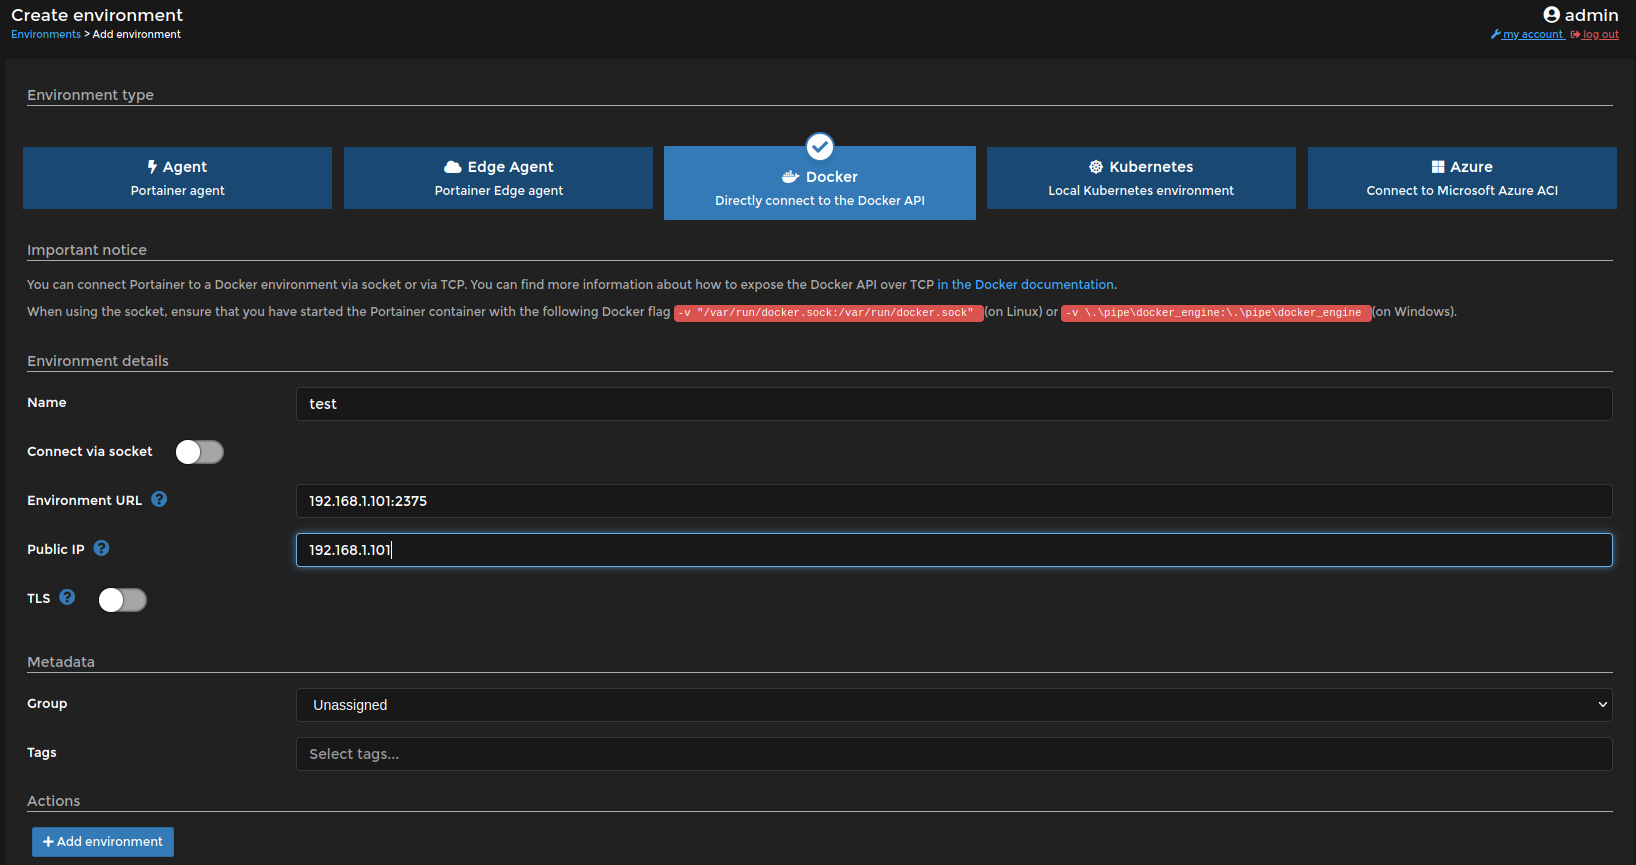Open the my account link
This screenshot has height=865, width=1636.
(x=1527, y=34)
